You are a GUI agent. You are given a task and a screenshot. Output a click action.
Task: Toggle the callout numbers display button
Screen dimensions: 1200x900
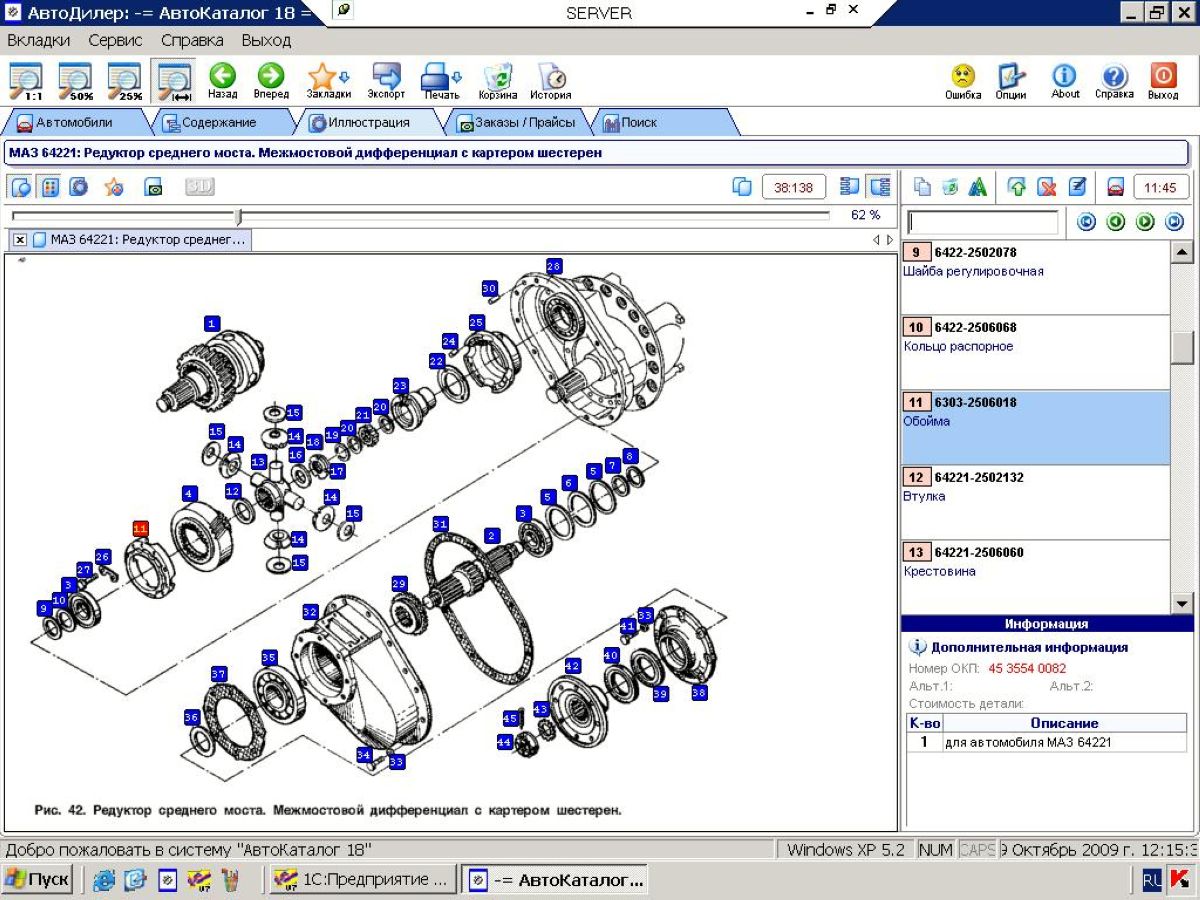50,187
